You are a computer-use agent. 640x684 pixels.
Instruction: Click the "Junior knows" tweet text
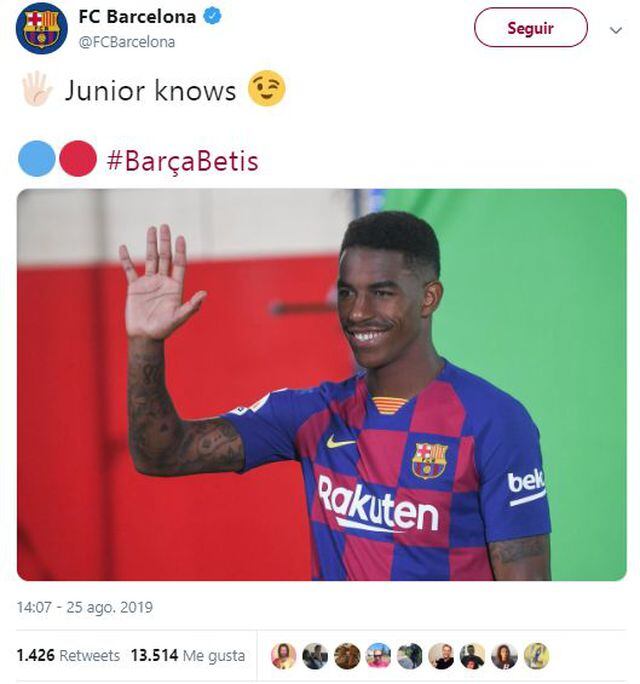pos(150,90)
